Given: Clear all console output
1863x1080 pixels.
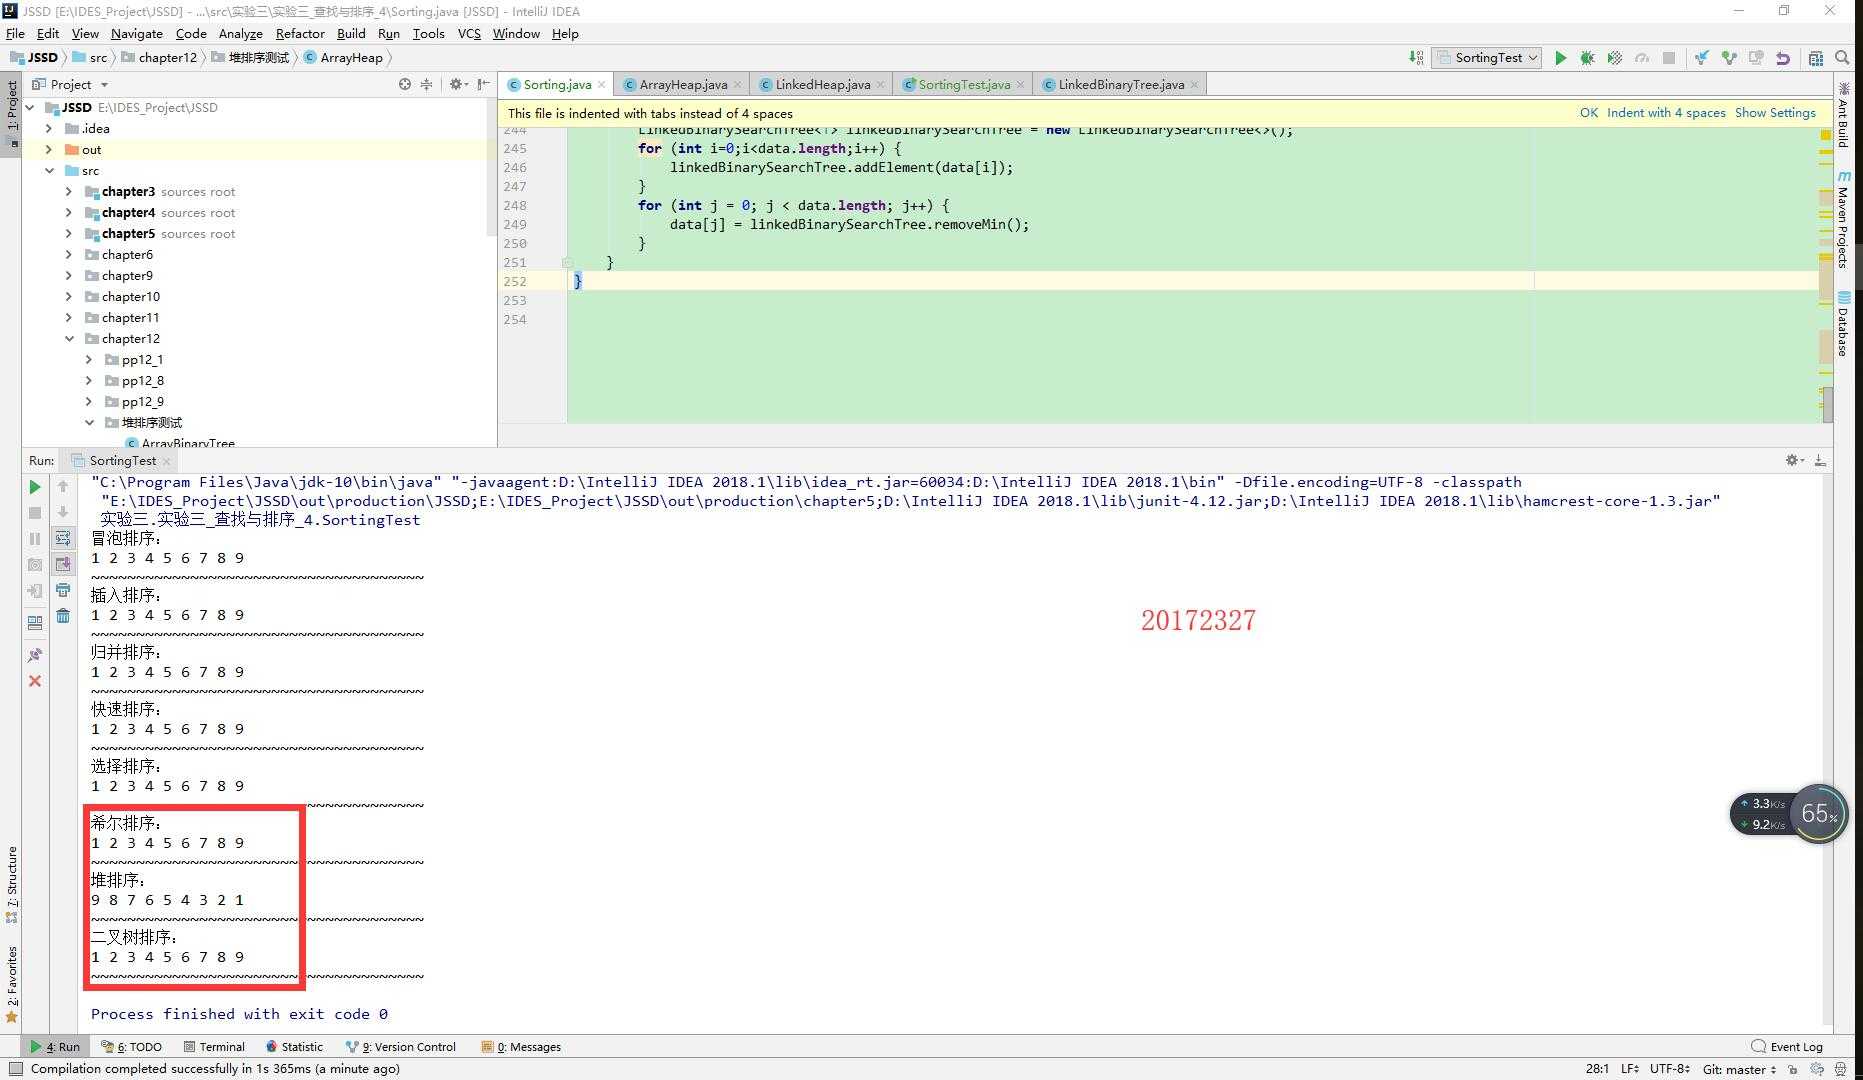Looking at the screenshot, I should [63, 616].
